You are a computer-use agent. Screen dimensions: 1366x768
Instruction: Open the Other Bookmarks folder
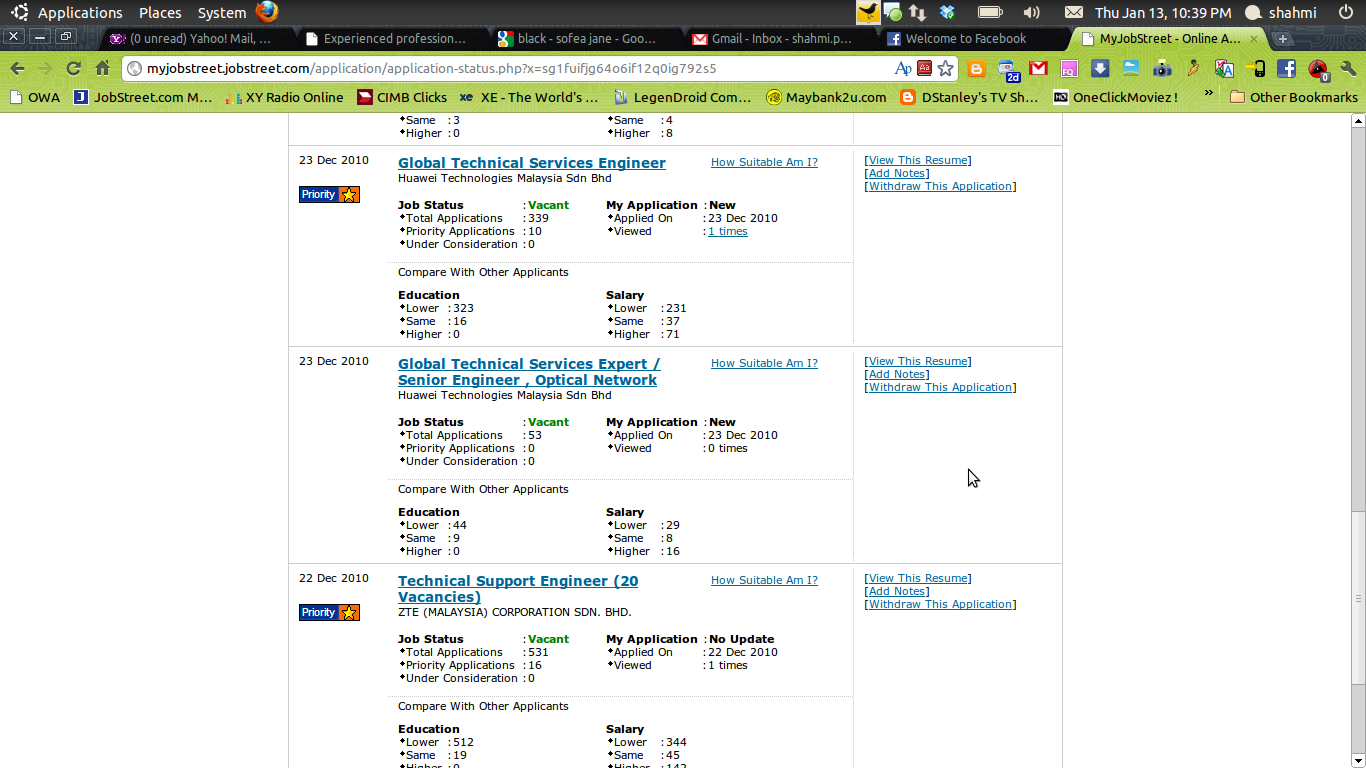(1293, 97)
